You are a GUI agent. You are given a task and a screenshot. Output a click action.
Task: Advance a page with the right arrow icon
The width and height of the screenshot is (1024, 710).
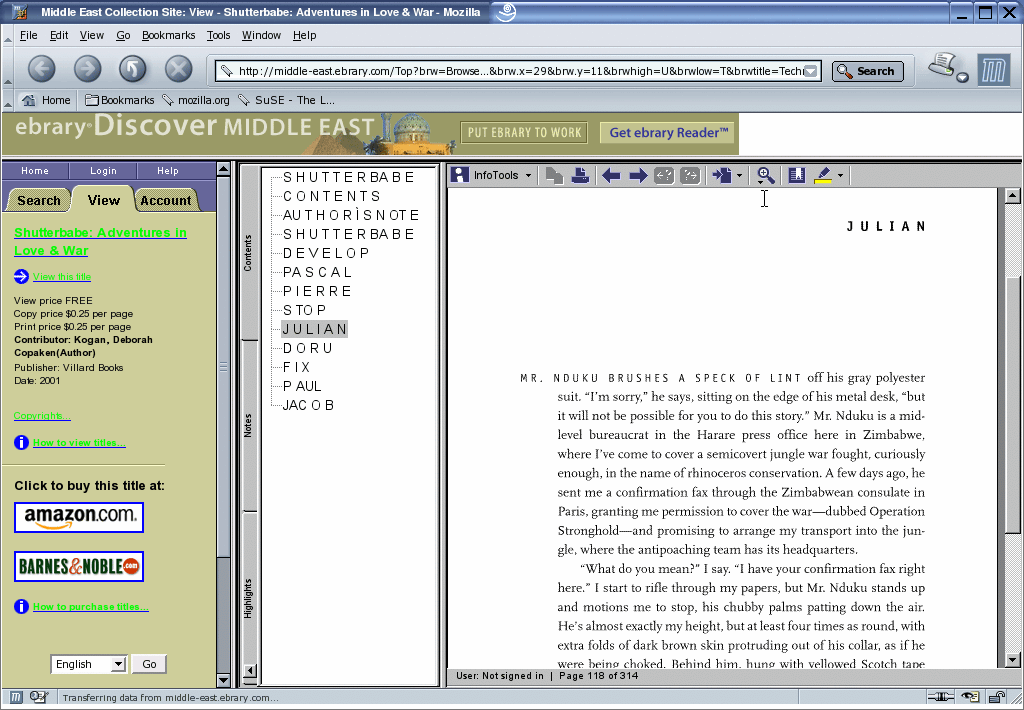click(638, 175)
